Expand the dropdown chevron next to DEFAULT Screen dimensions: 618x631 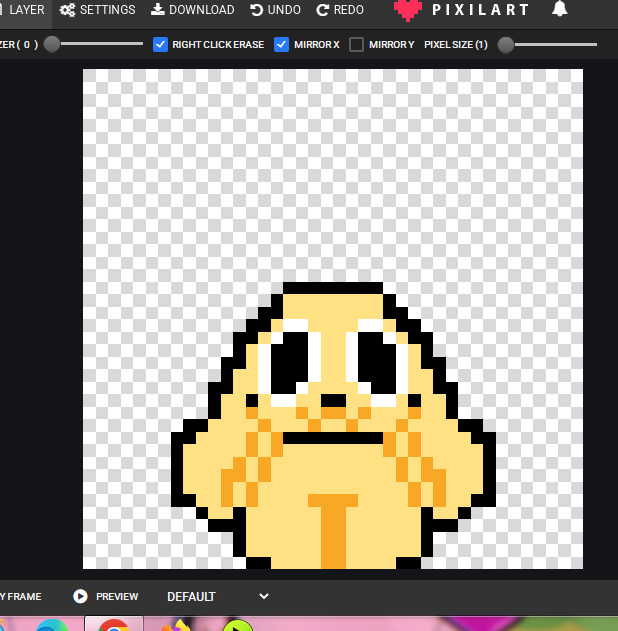[264, 596]
